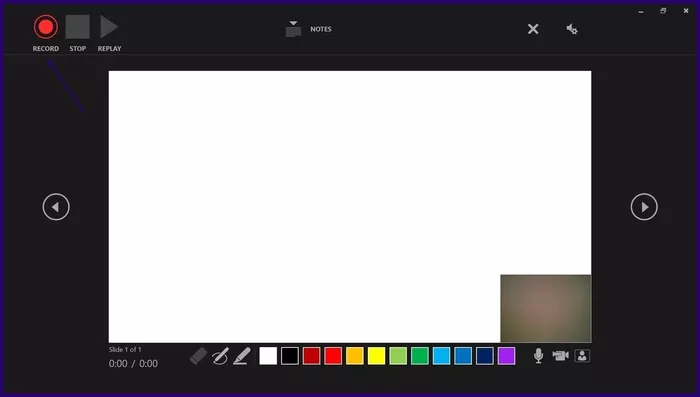This screenshot has width=700, height=397.
Task: Go to the next slide arrow
Action: [644, 207]
